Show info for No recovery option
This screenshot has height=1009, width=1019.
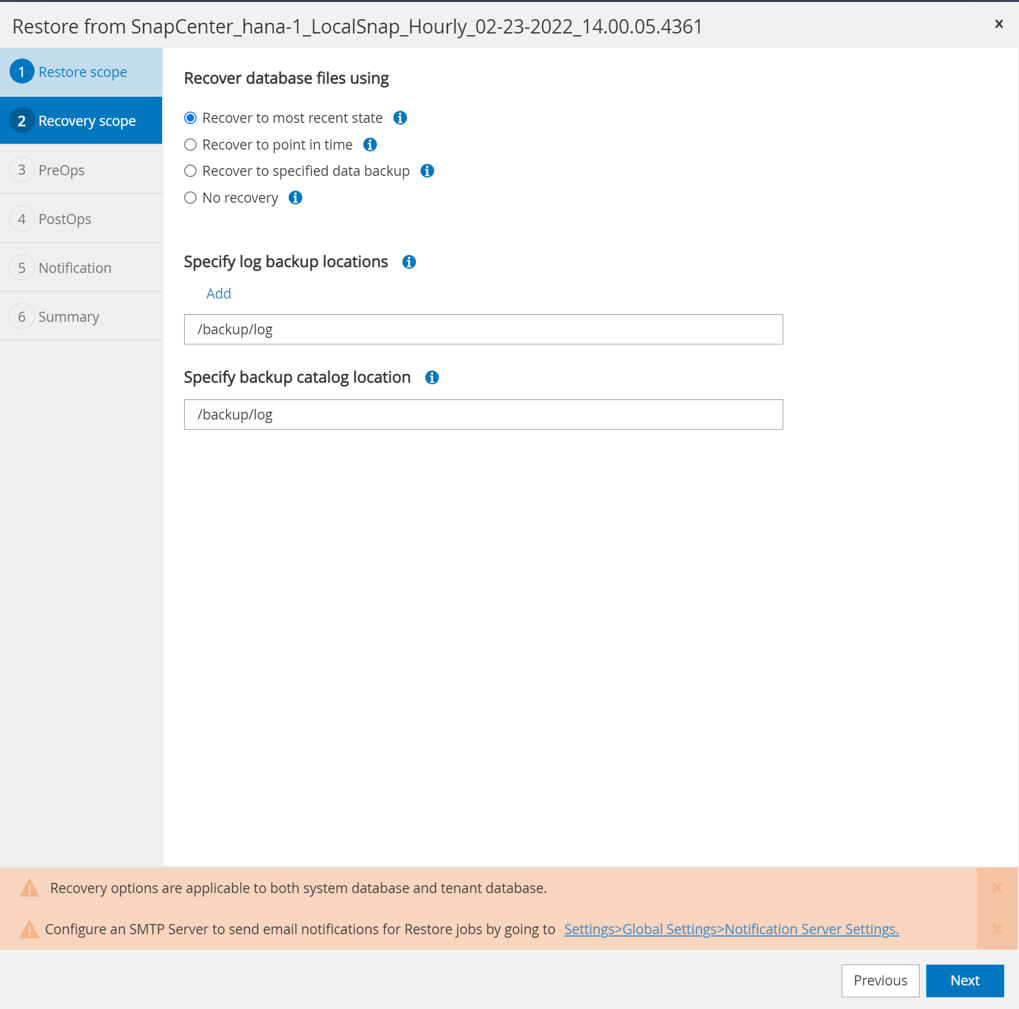click(295, 198)
